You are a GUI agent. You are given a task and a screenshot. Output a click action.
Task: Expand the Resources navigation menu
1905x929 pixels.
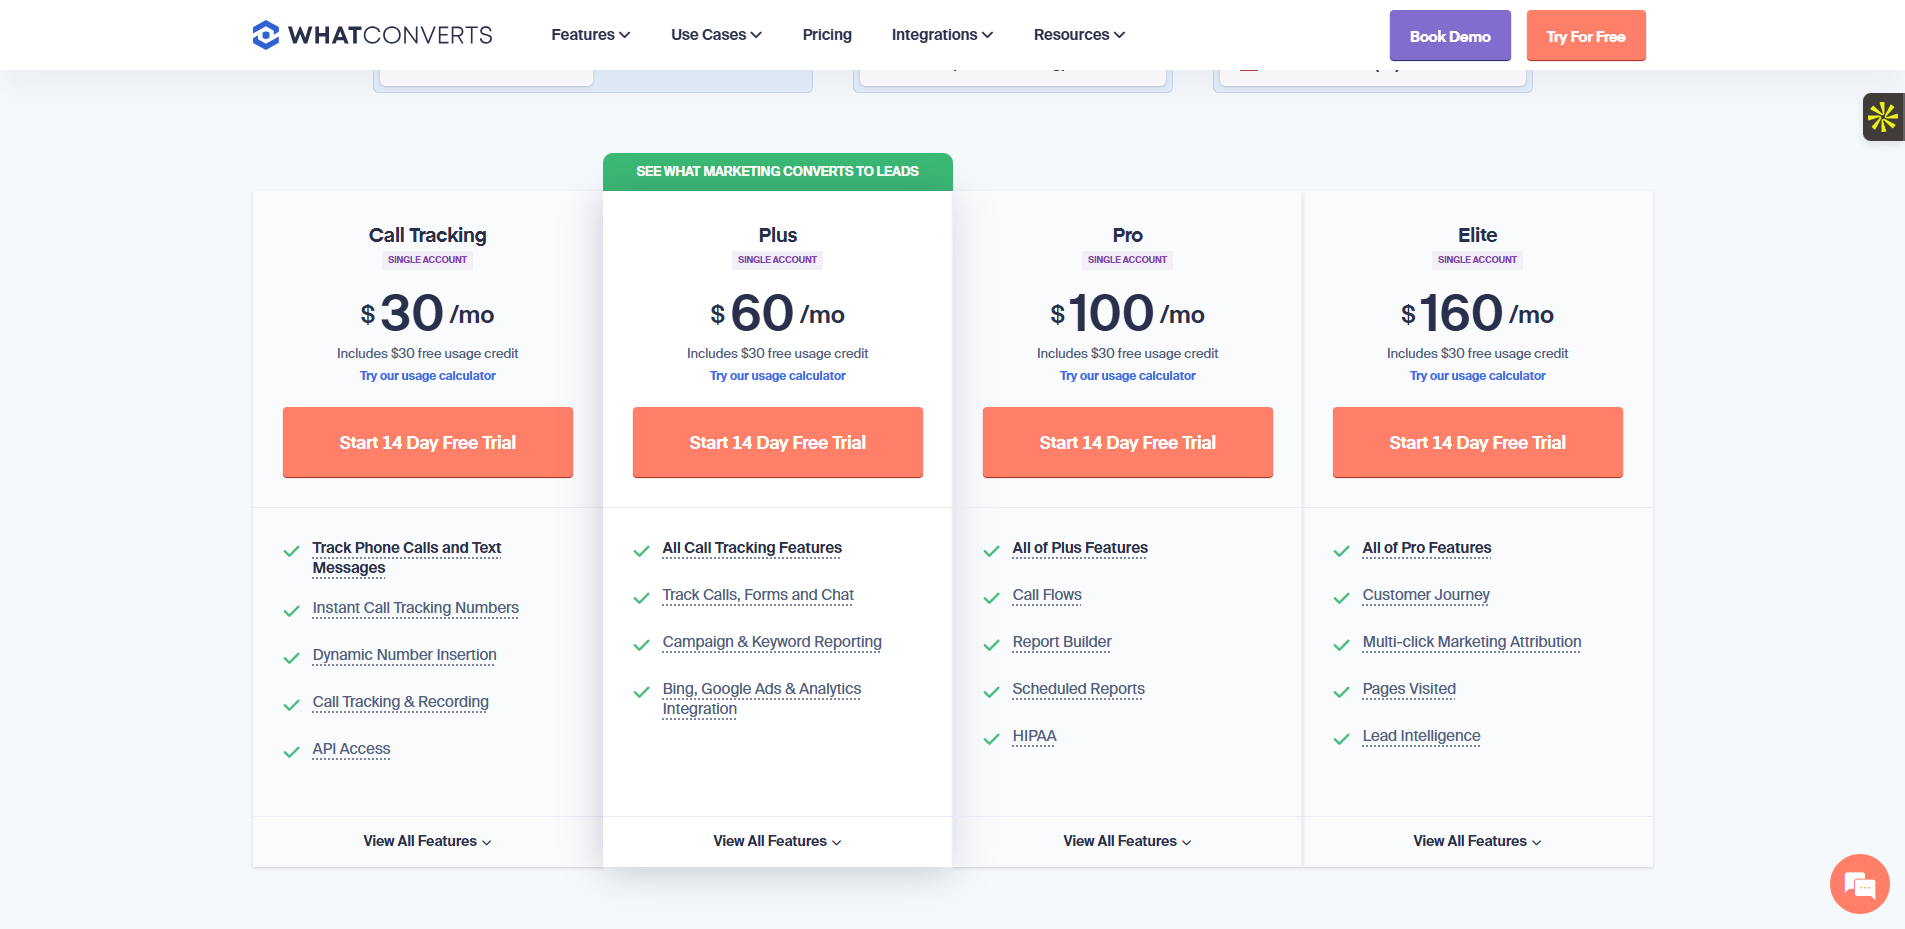[1079, 35]
